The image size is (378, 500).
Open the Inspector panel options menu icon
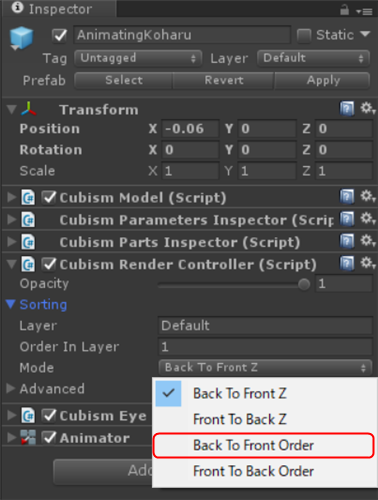364,12
